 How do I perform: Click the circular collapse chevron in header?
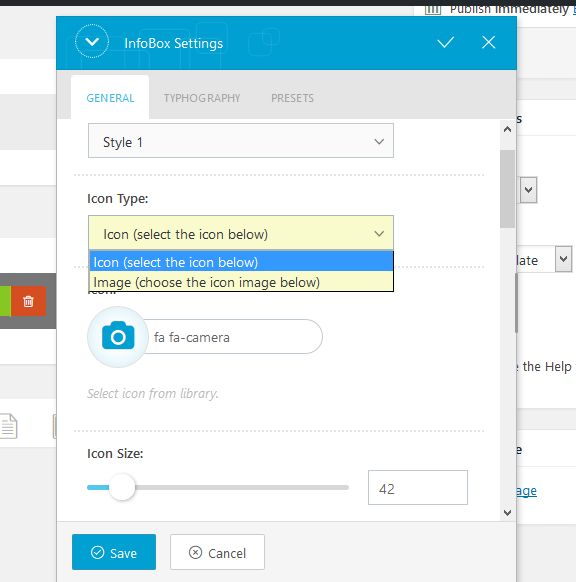click(x=92, y=42)
